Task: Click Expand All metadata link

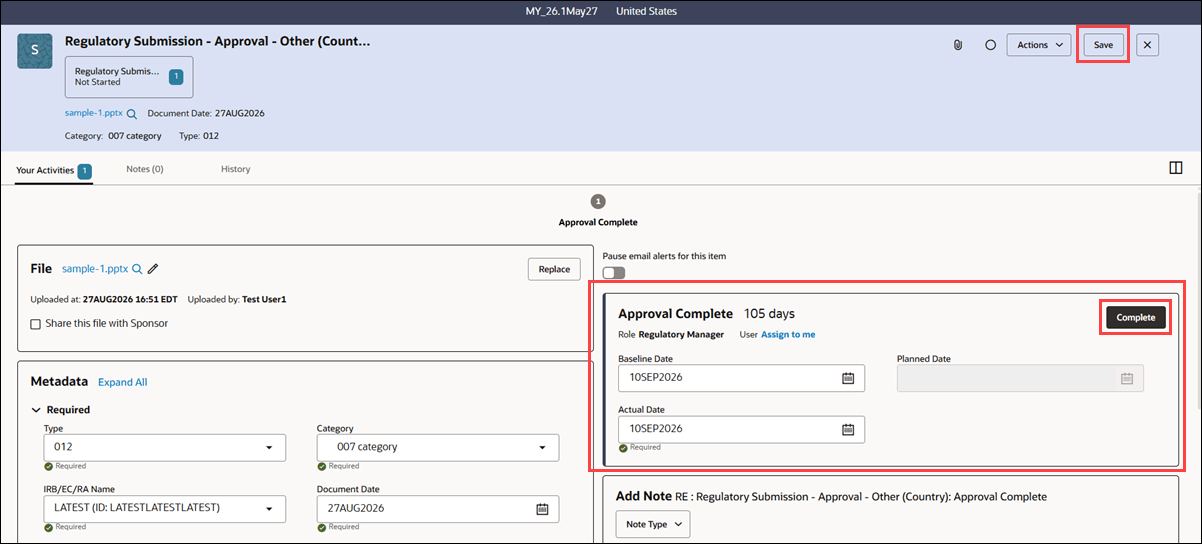Action: tap(122, 382)
